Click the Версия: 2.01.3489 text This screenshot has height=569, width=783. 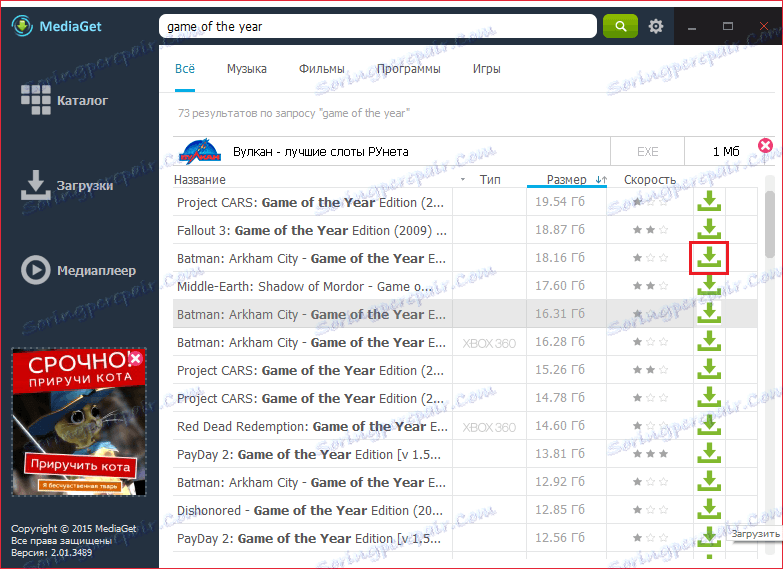[51, 553]
